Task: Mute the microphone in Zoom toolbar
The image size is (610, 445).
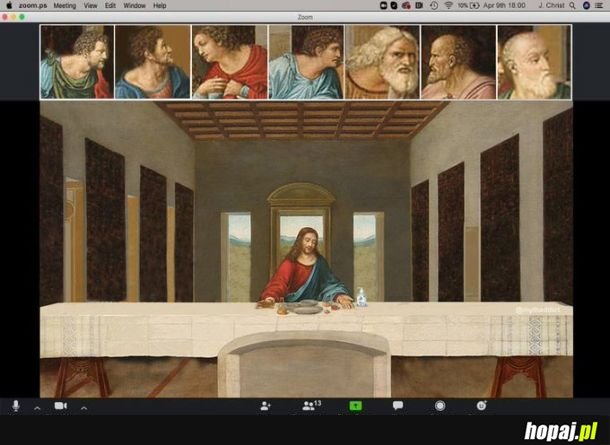Action: coord(16,406)
